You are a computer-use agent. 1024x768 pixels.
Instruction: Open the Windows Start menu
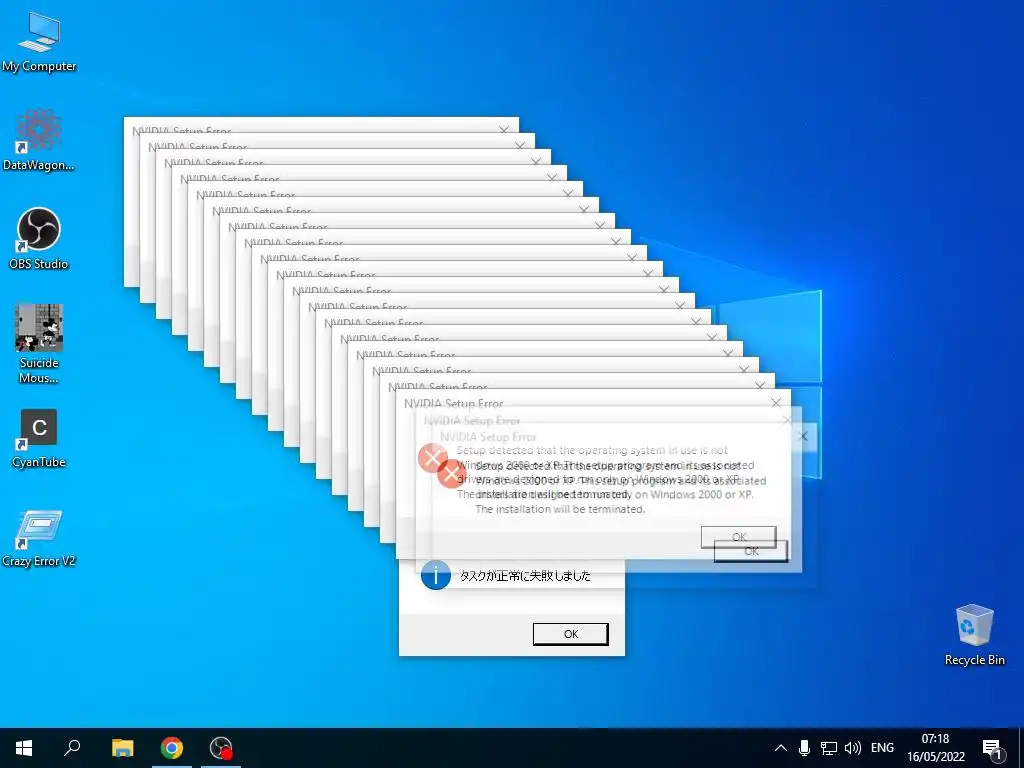pyautogui.click(x=24, y=748)
